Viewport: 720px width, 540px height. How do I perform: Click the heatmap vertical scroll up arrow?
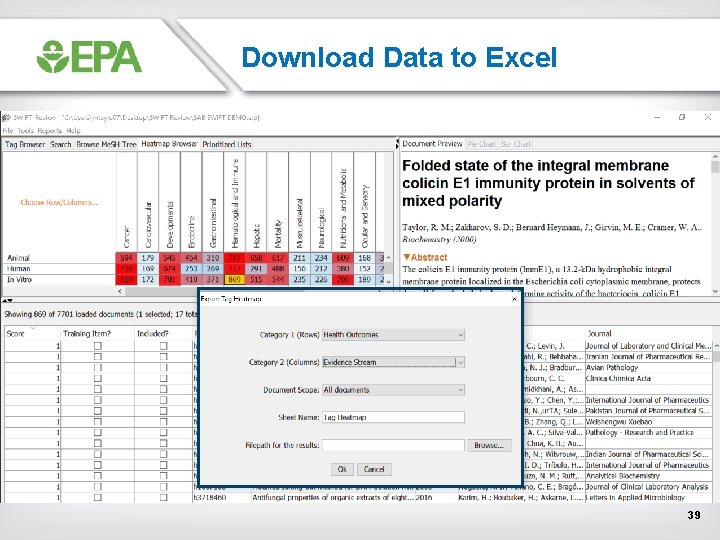[388, 258]
